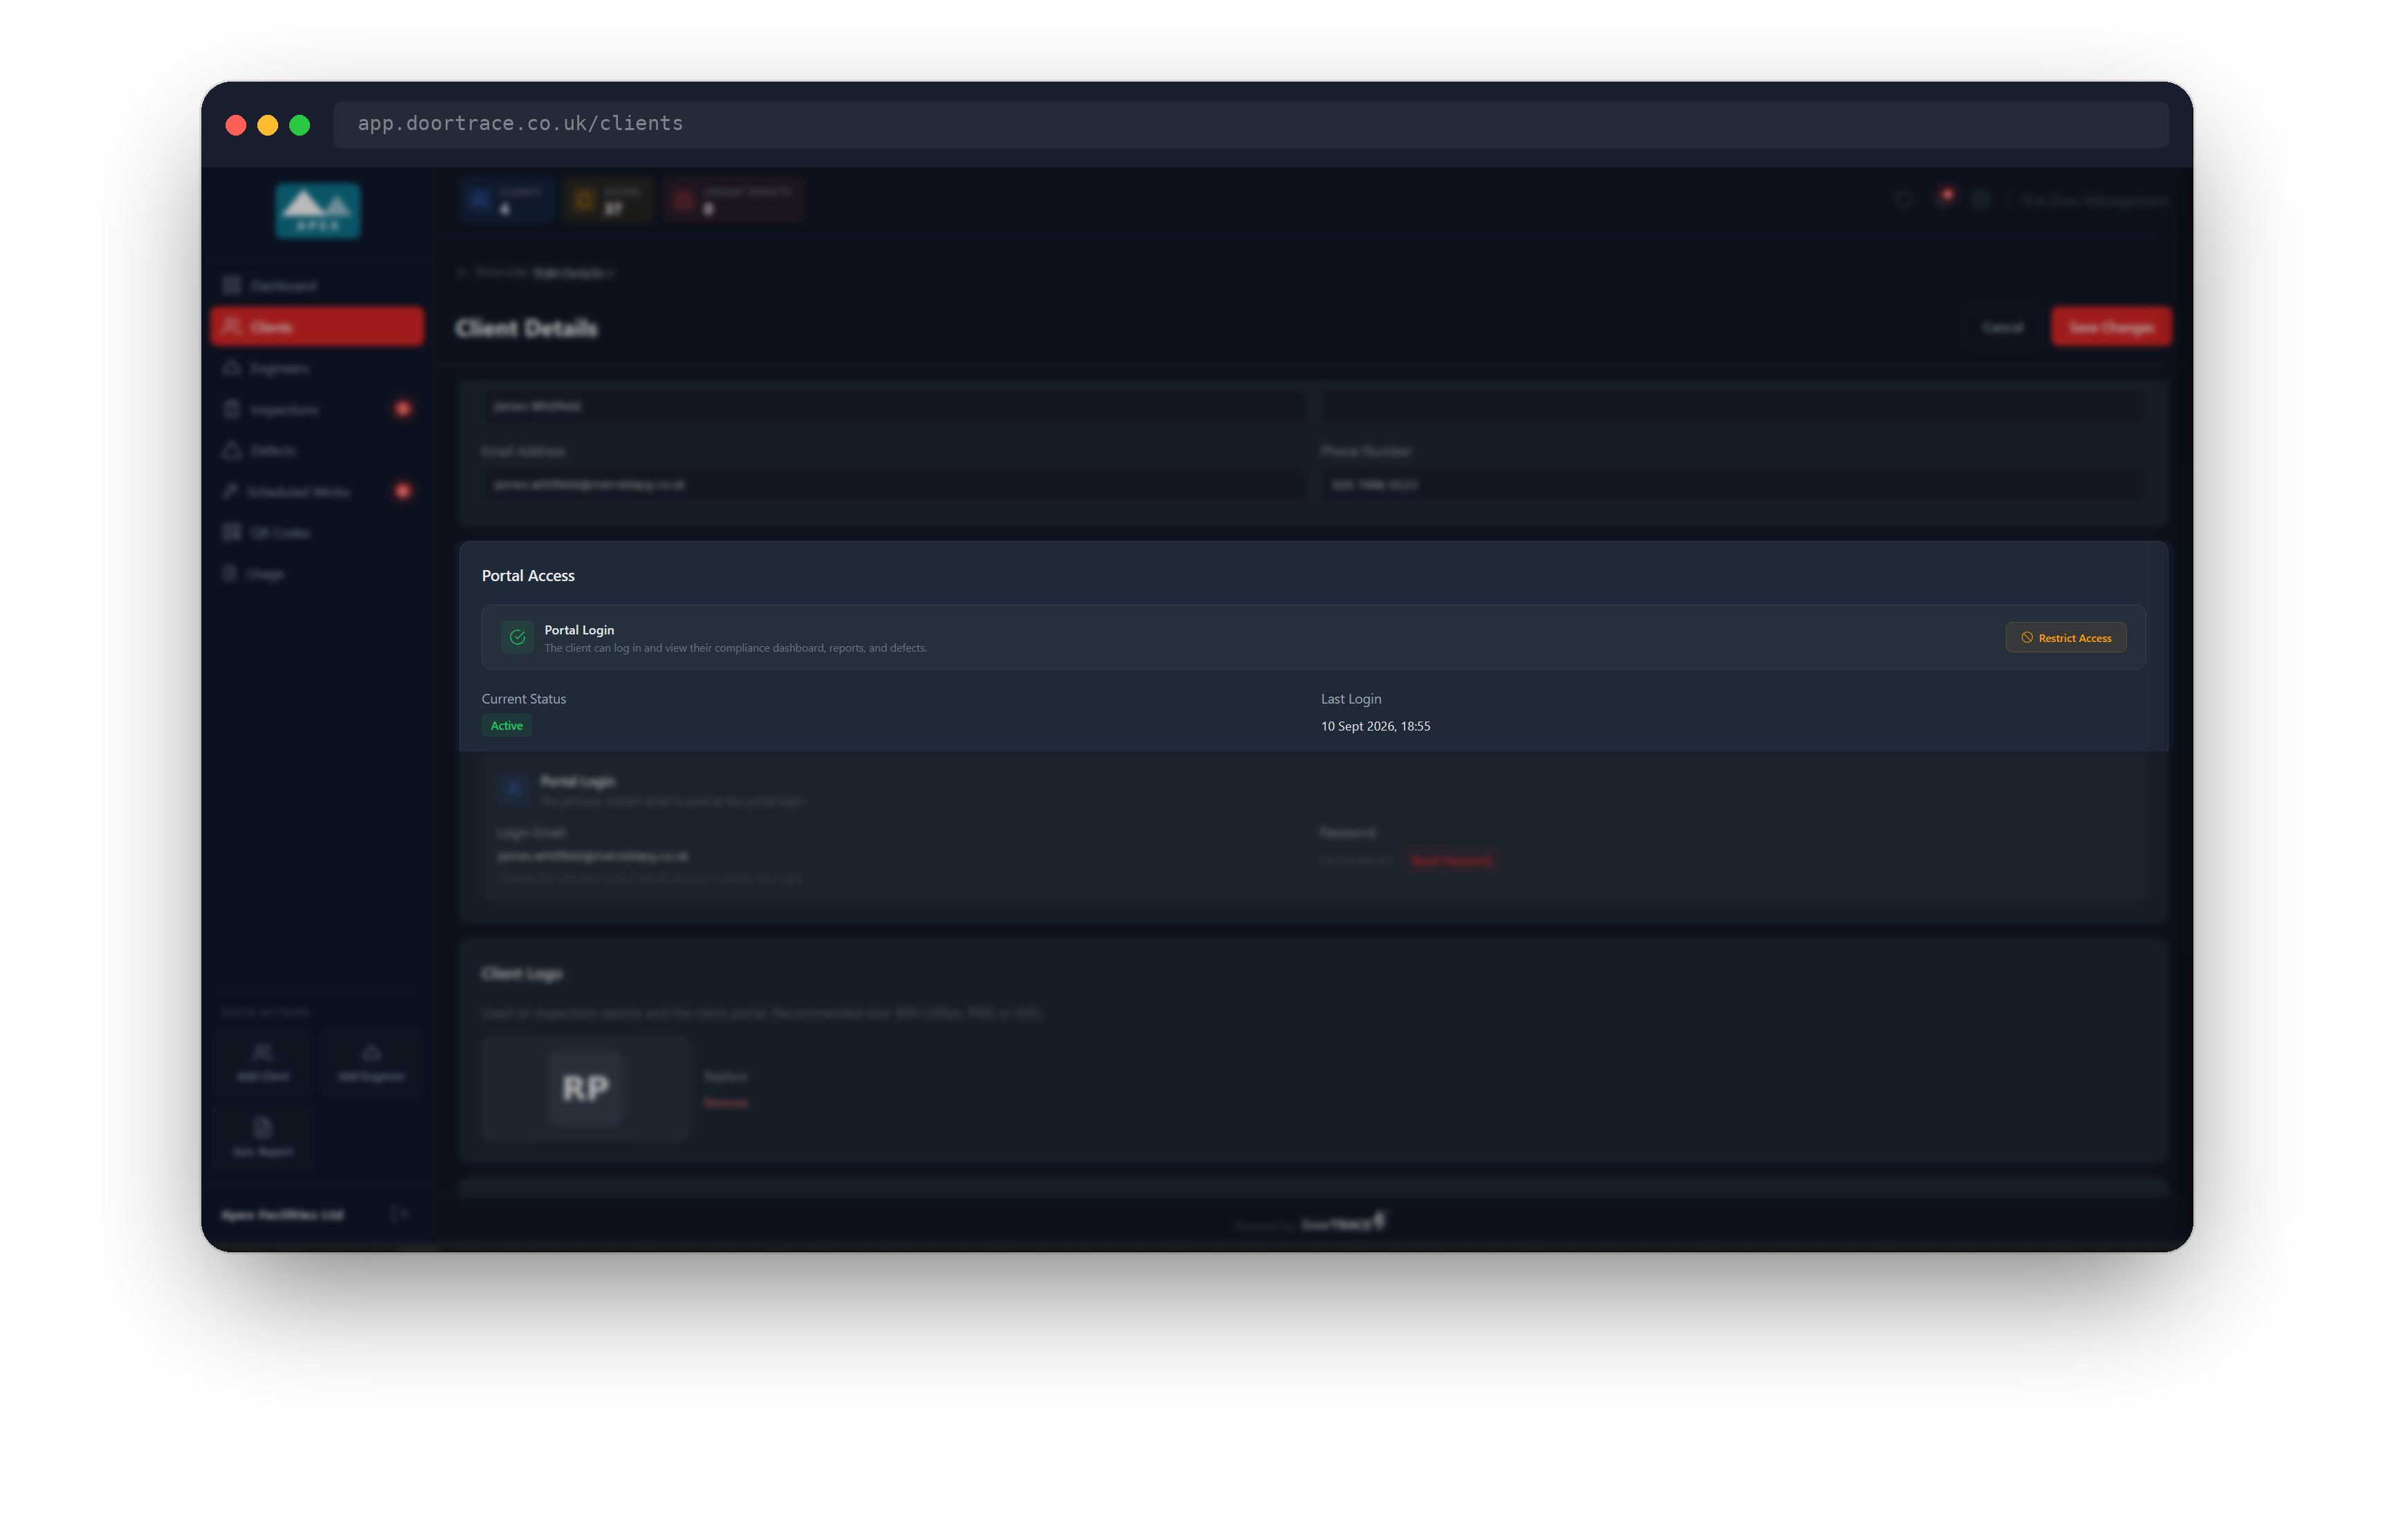Image resolution: width=2394 pixels, height=1540 pixels.
Task: Click the red Urgent Defects stat card
Action: click(735, 200)
